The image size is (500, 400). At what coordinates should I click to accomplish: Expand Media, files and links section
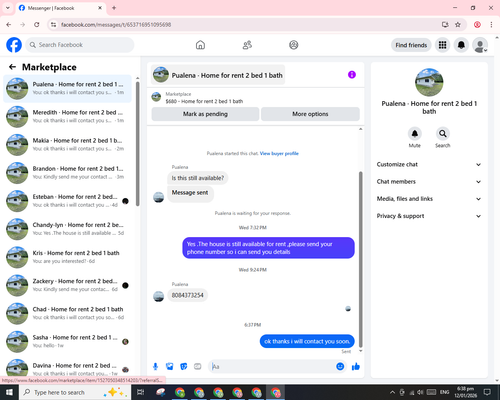tap(429, 199)
